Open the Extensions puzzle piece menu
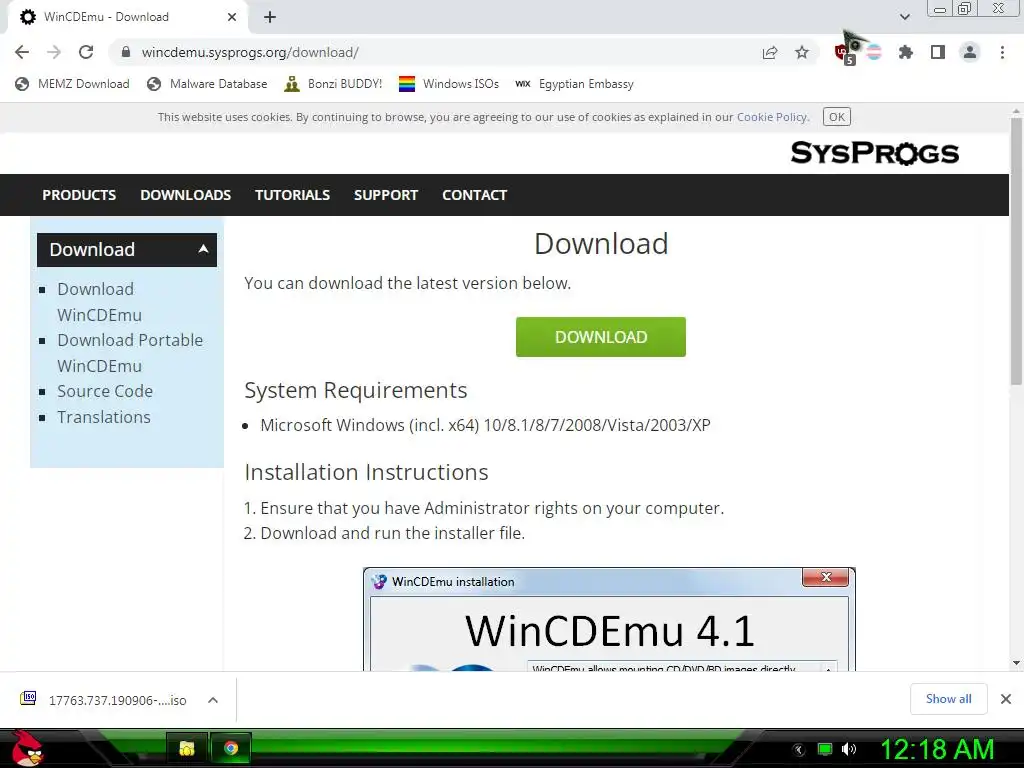The image size is (1024, 768). click(906, 52)
